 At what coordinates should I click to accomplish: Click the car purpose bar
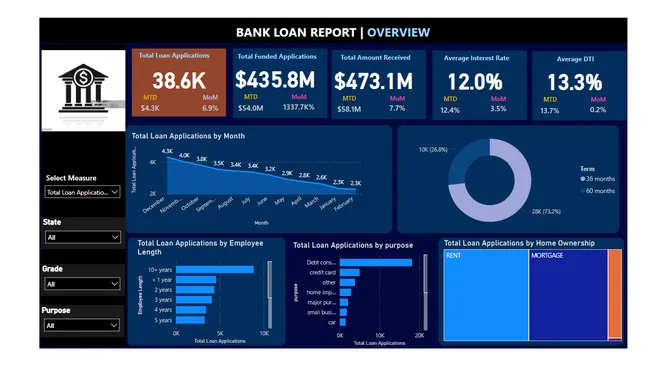(343, 322)
